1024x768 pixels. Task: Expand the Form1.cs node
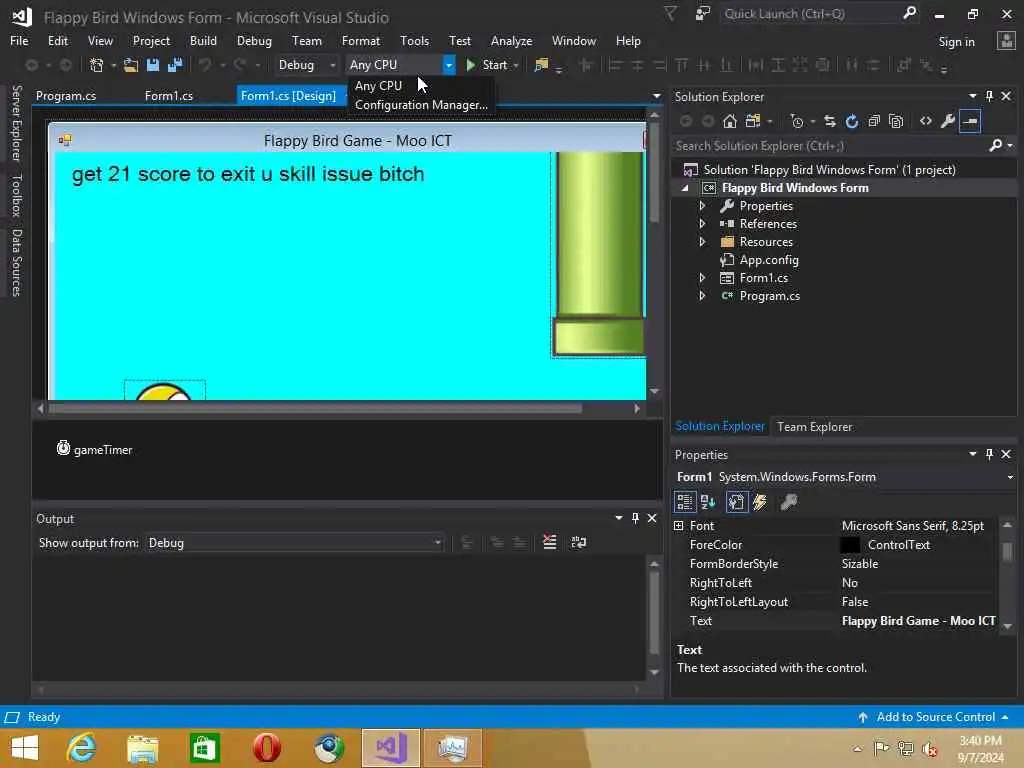coord(702,278)
